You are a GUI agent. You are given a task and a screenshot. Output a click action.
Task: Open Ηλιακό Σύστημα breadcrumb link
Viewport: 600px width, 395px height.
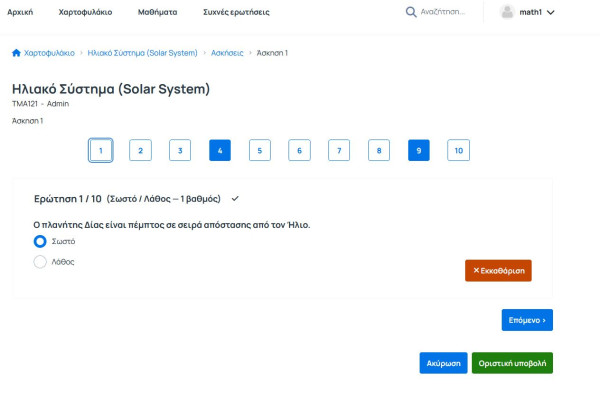click(x=142, y=53)
